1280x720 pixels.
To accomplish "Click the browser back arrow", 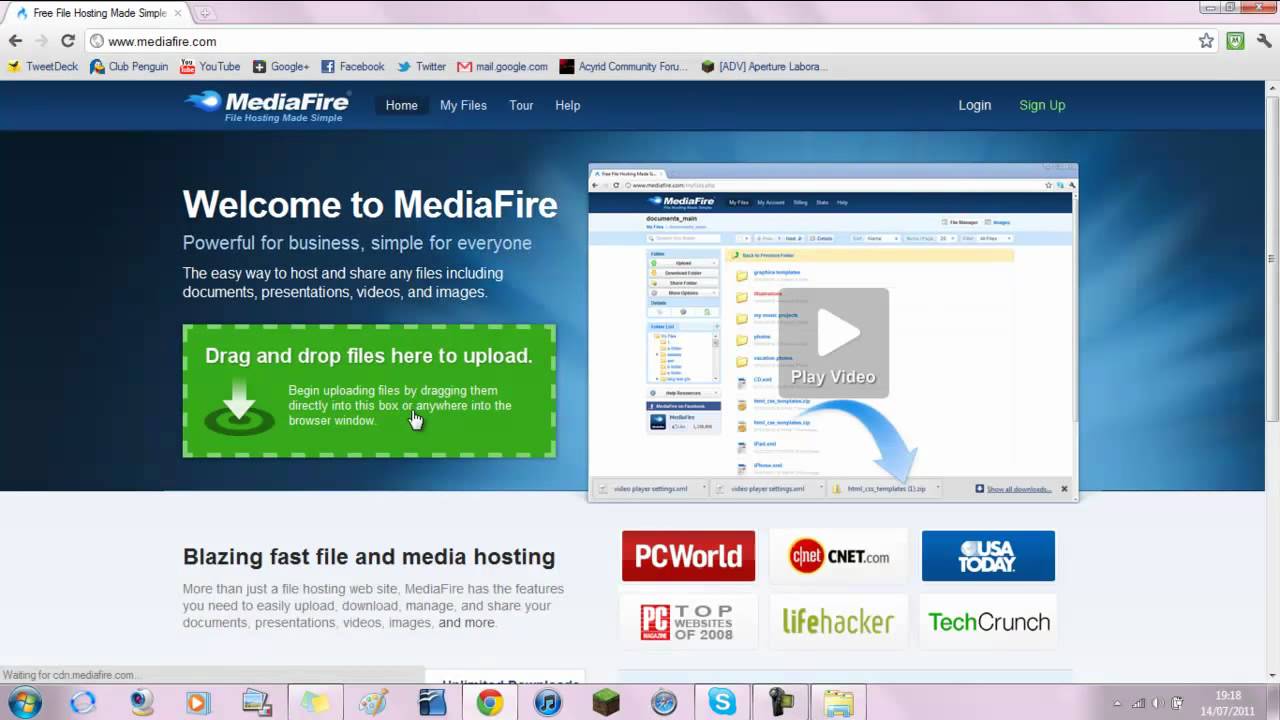I will pos(15,41).
